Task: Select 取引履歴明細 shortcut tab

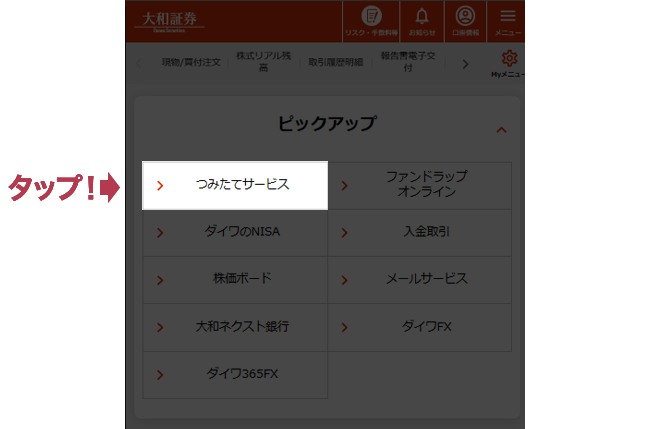Action: coord(335,62)
